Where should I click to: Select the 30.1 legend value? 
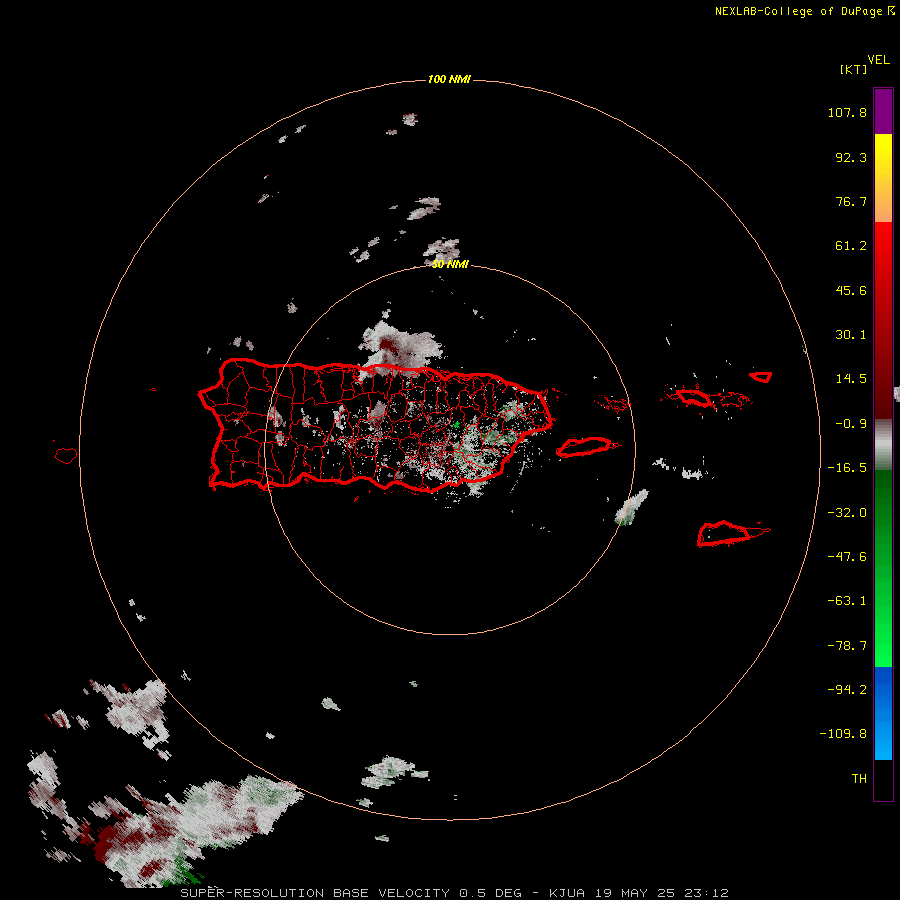(851, 335)
